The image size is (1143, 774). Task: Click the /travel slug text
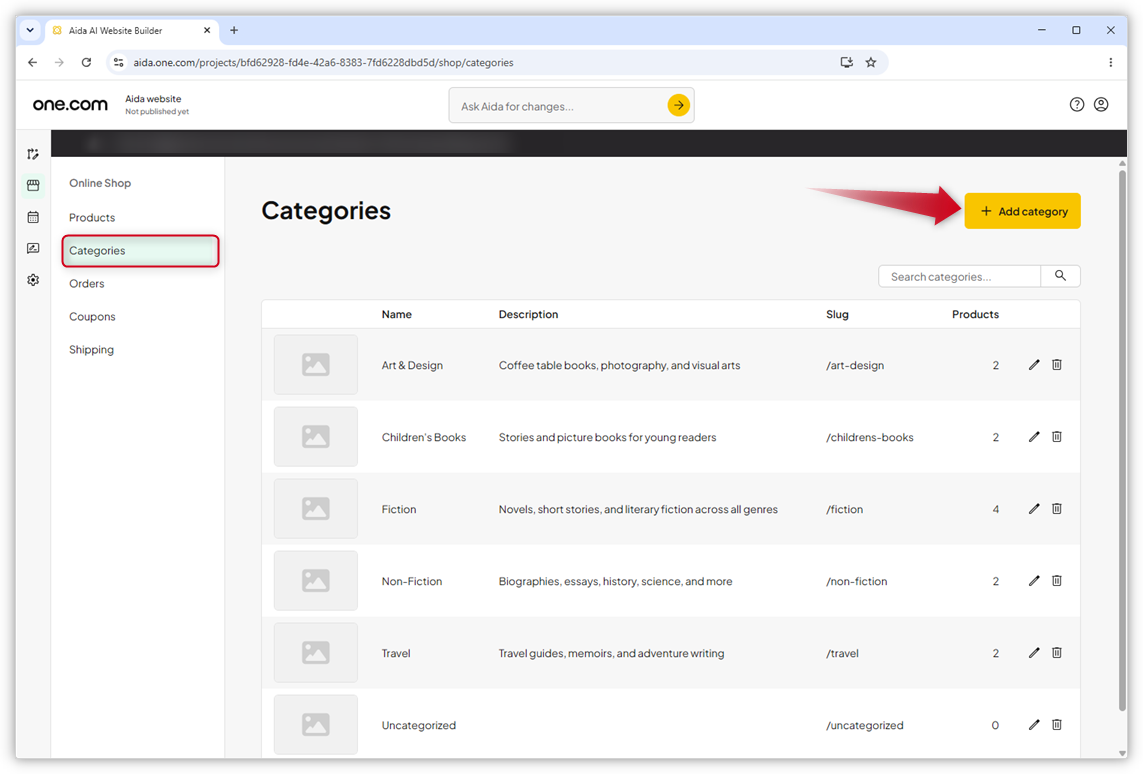[842, 654]
